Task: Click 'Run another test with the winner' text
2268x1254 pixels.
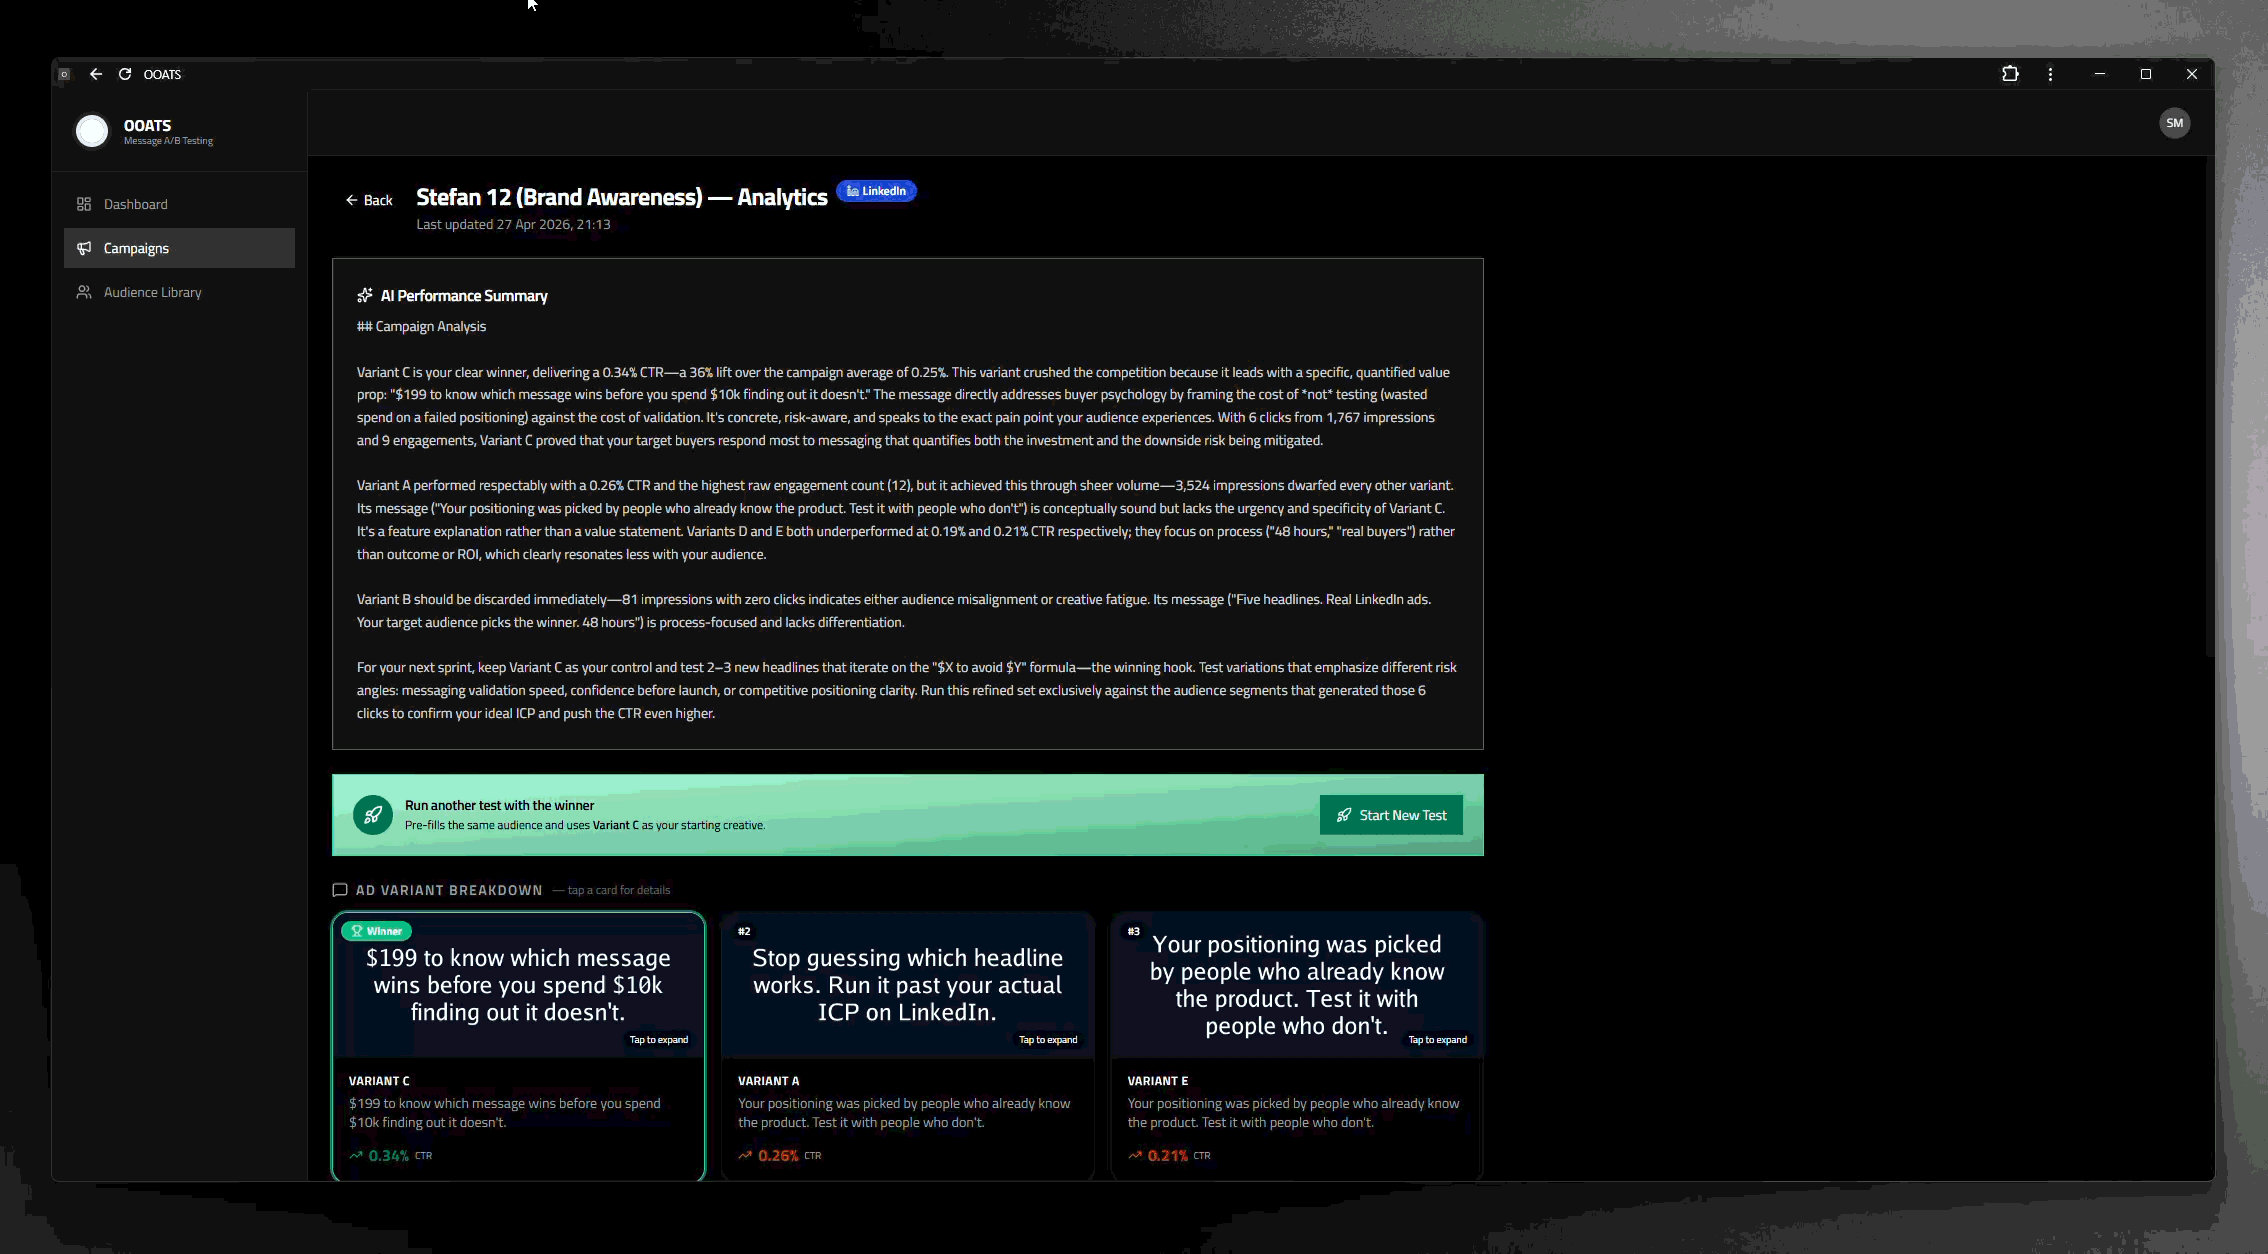Action: click(499, 805)
